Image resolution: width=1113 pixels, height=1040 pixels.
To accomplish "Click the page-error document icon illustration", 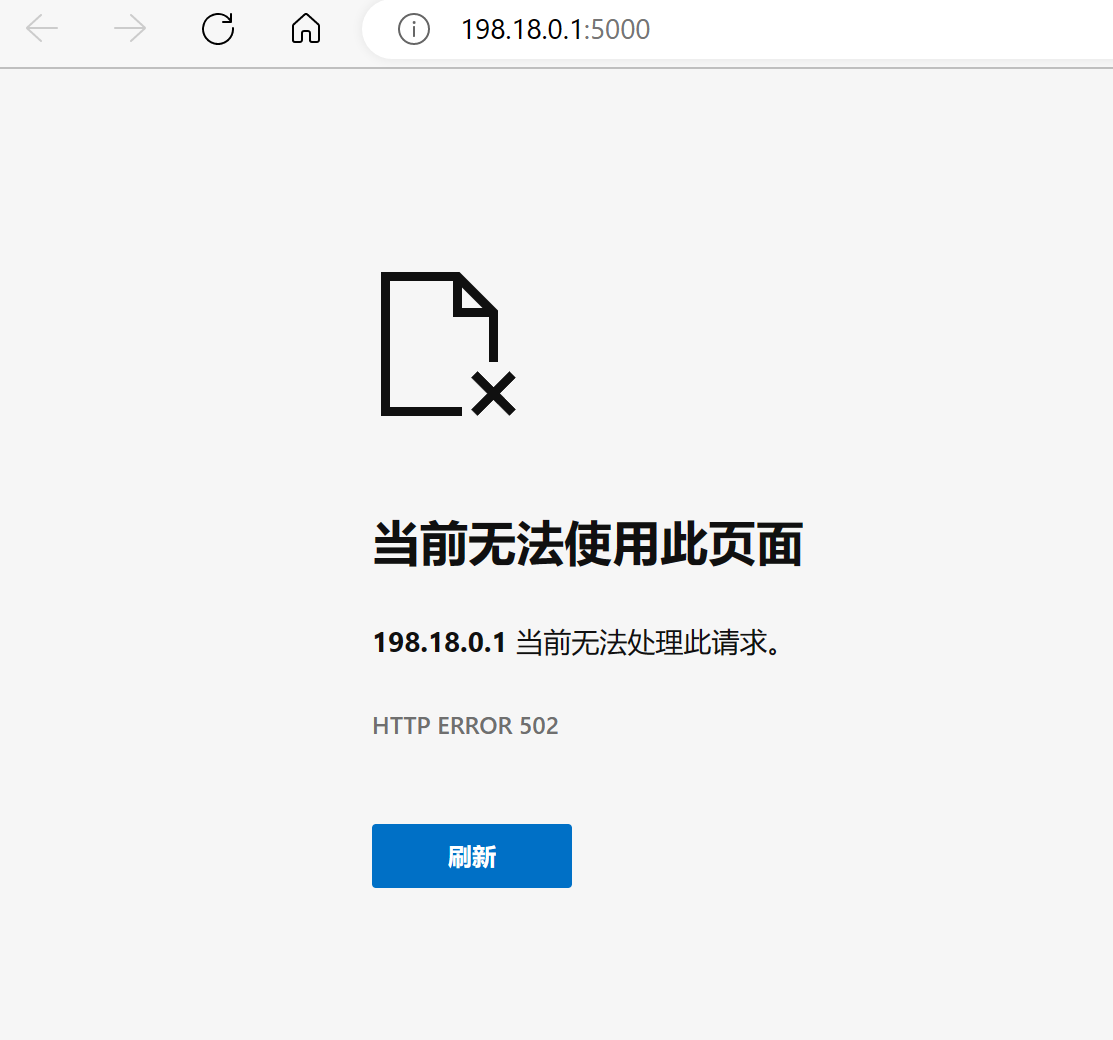I will click(443, 345).
